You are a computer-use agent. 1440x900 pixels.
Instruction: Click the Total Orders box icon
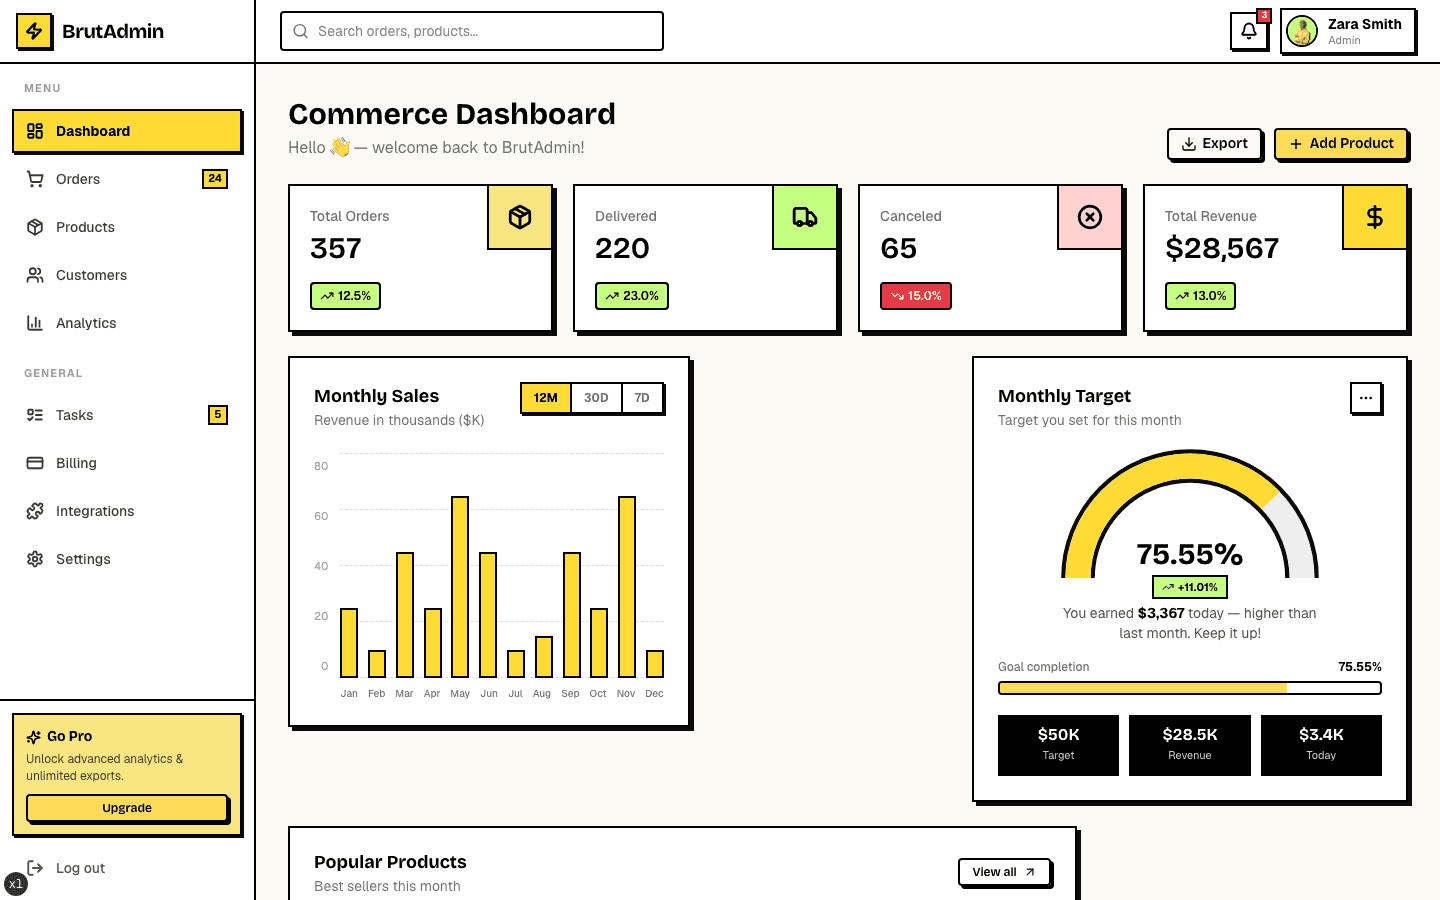(520, 217)
